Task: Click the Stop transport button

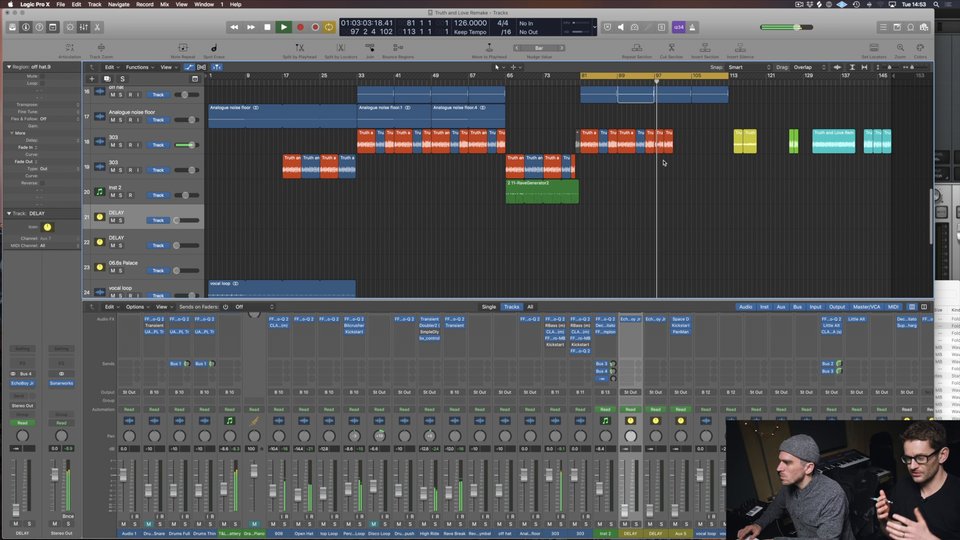Action: click(267, 27)
